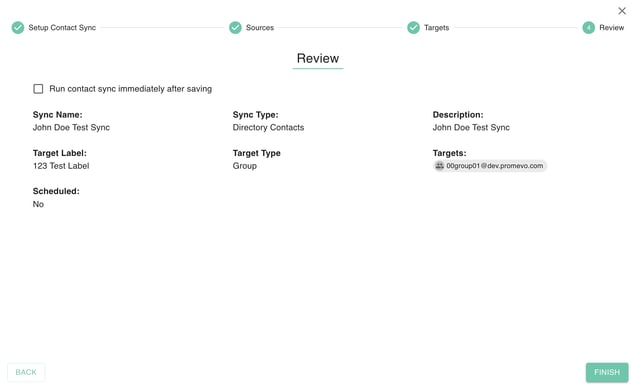Viewport: 635px width, 384px height.
Task: Click the Target Label: field label
Action: click(x=60, y=153)
